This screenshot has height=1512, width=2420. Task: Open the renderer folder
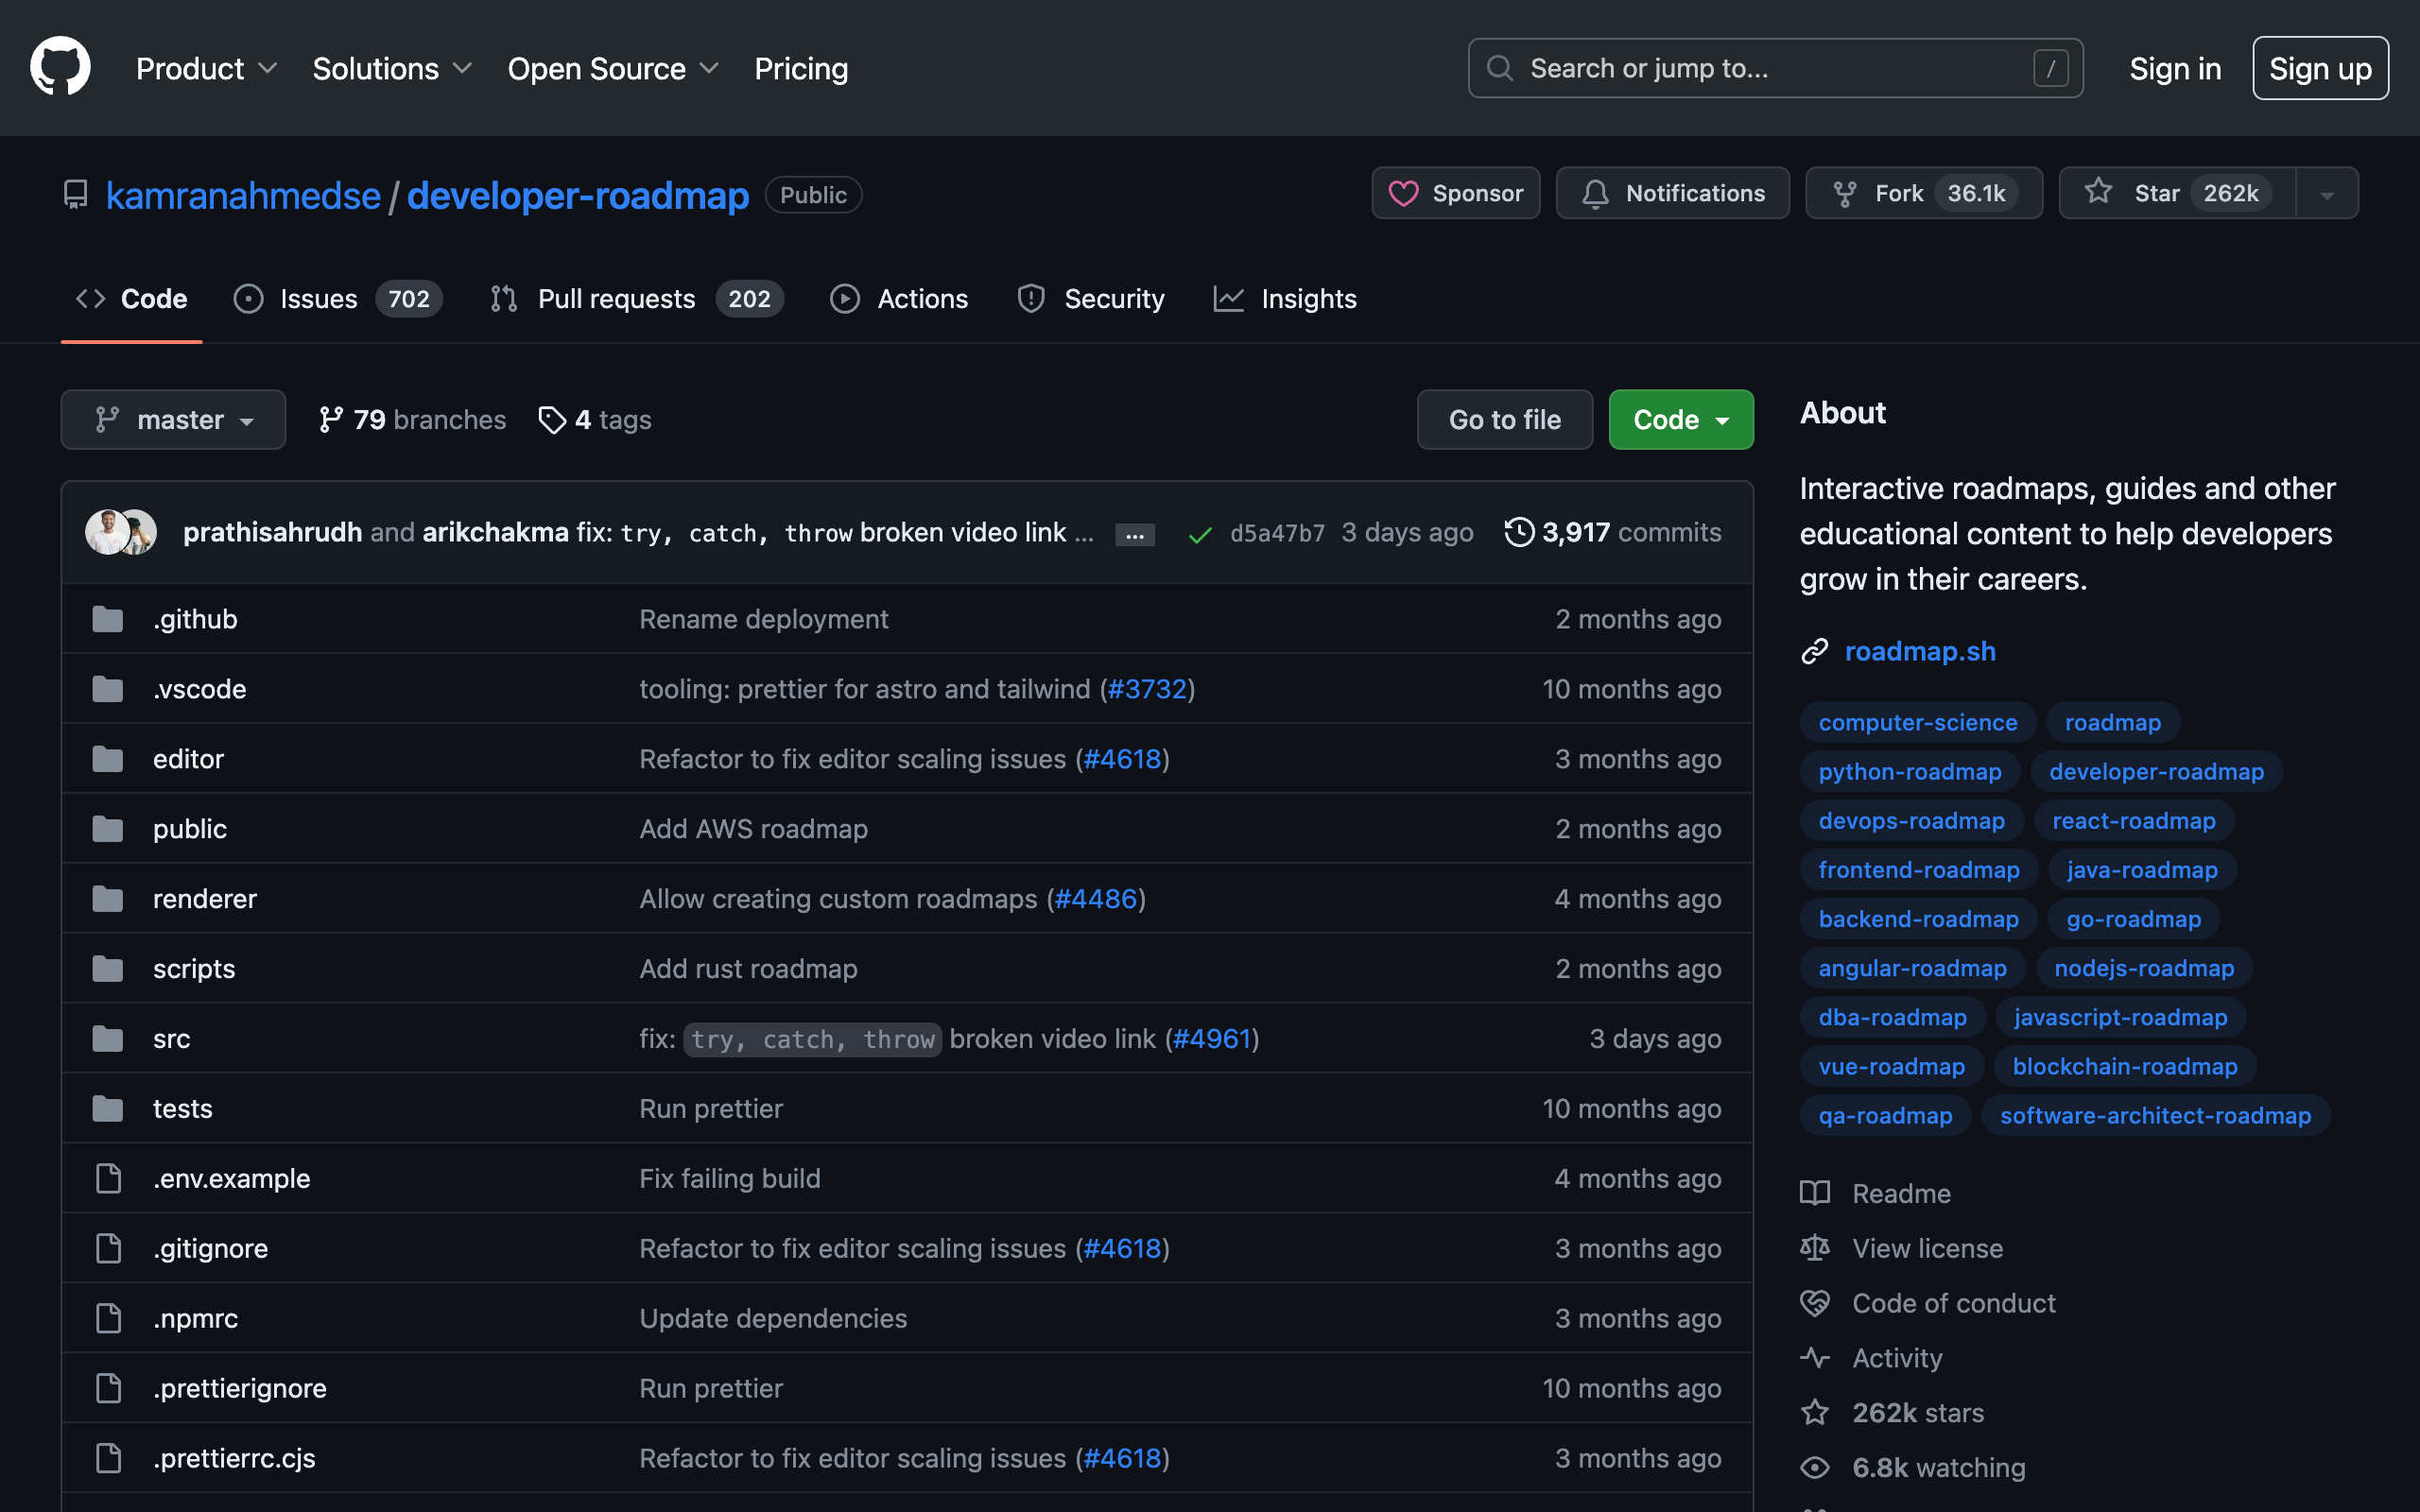205,899
